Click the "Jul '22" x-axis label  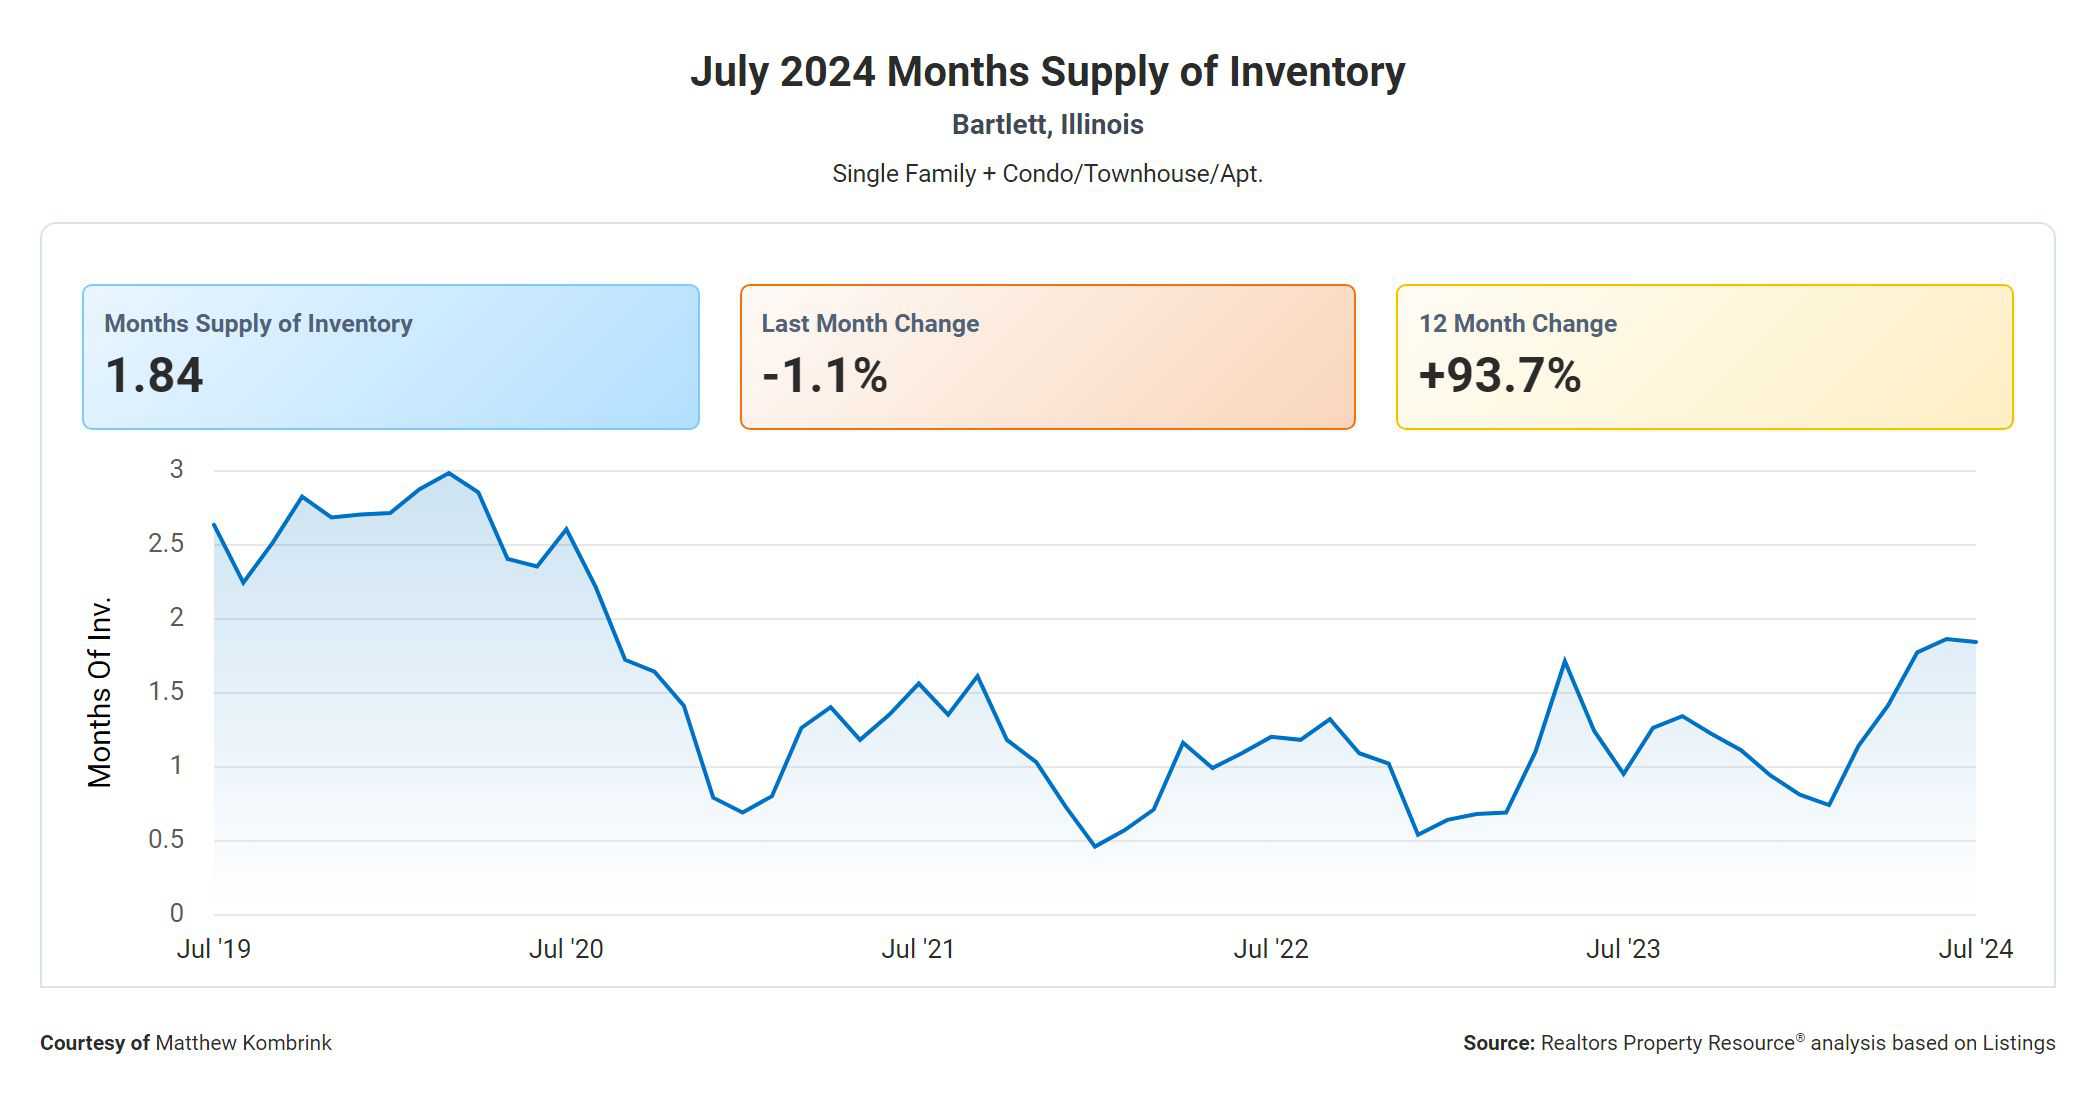coord(1271,949)
